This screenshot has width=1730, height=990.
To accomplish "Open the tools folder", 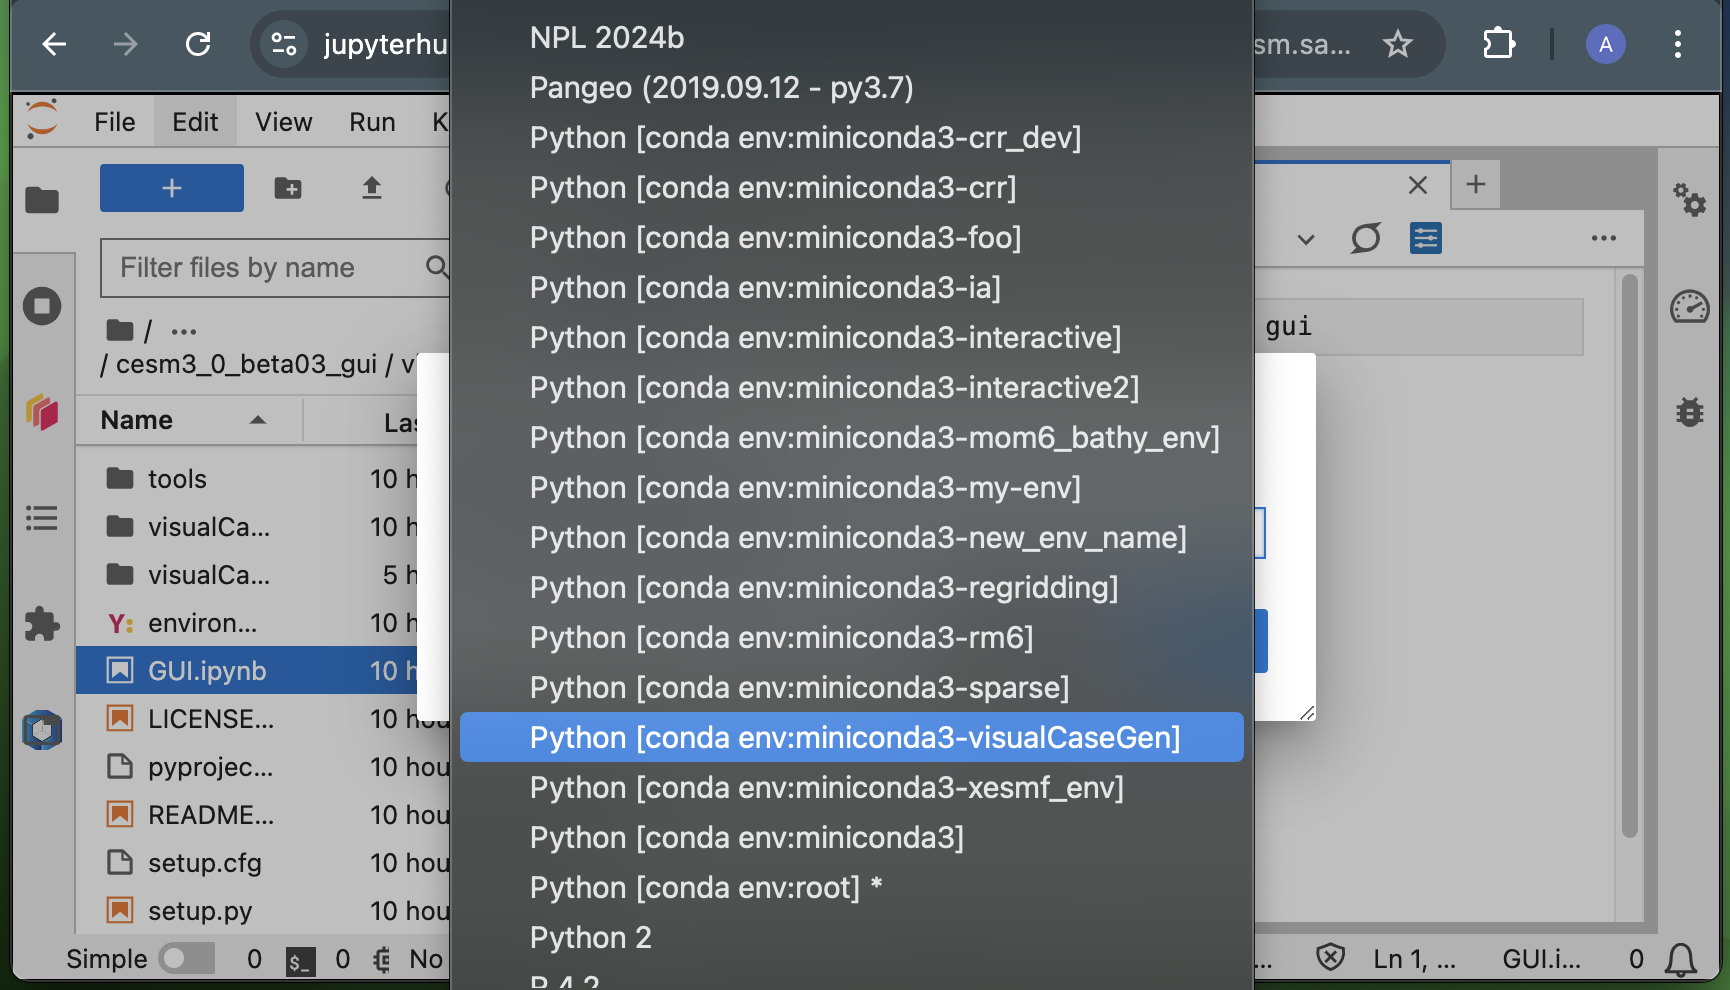I will (x=263, y=479).
